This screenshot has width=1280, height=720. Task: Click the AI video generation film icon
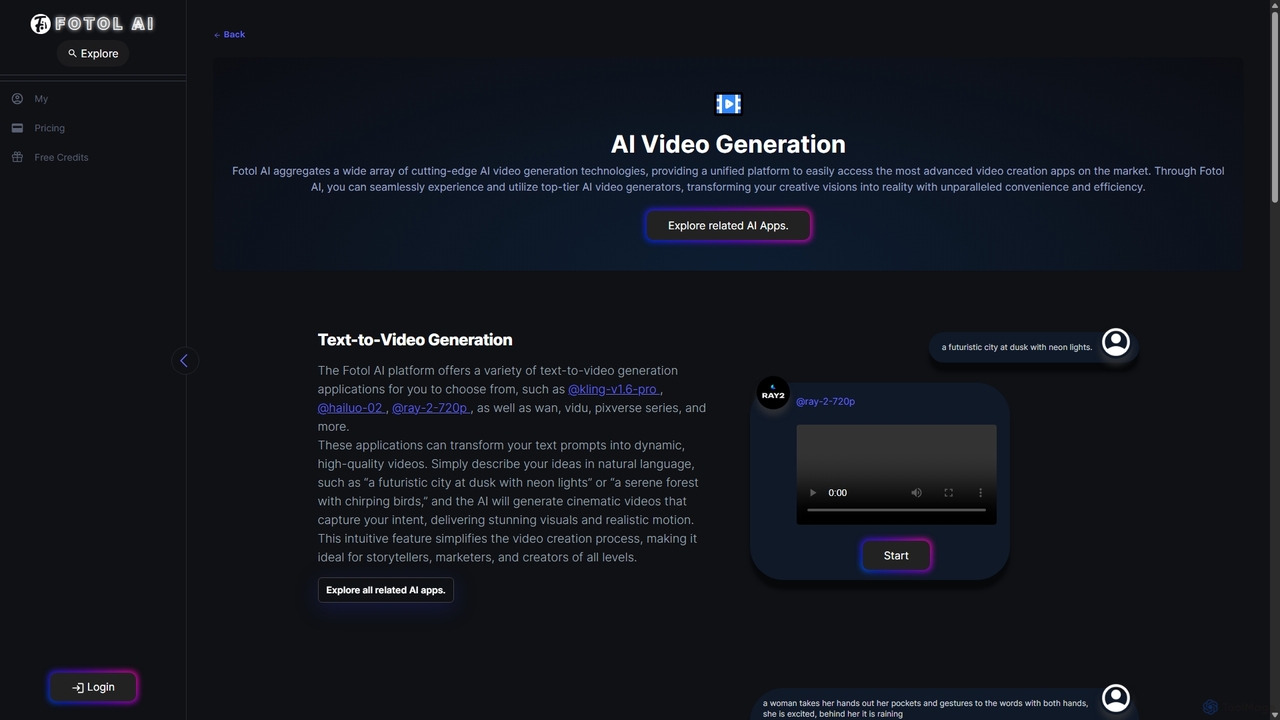pyautogui.click(x=728, y=104)
